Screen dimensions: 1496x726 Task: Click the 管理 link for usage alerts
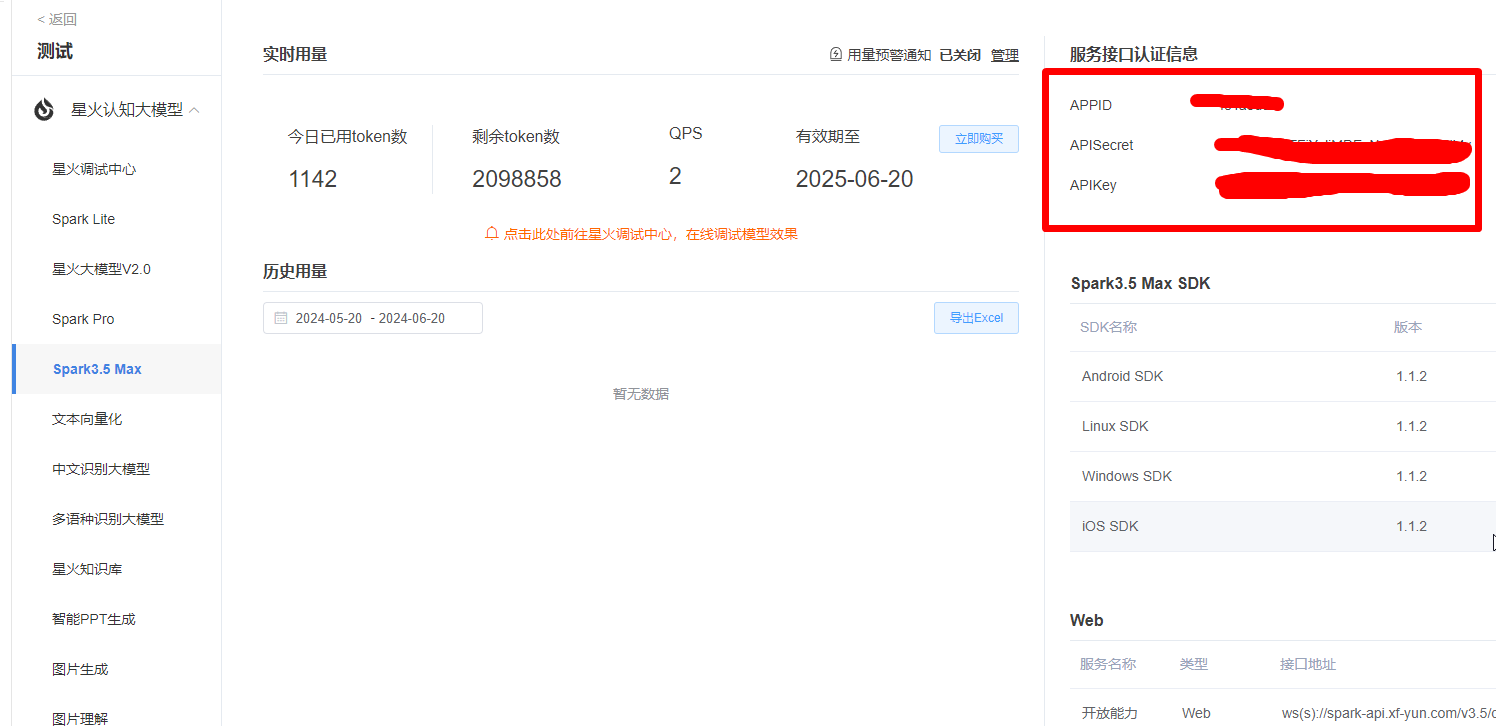pos(1004,55)
